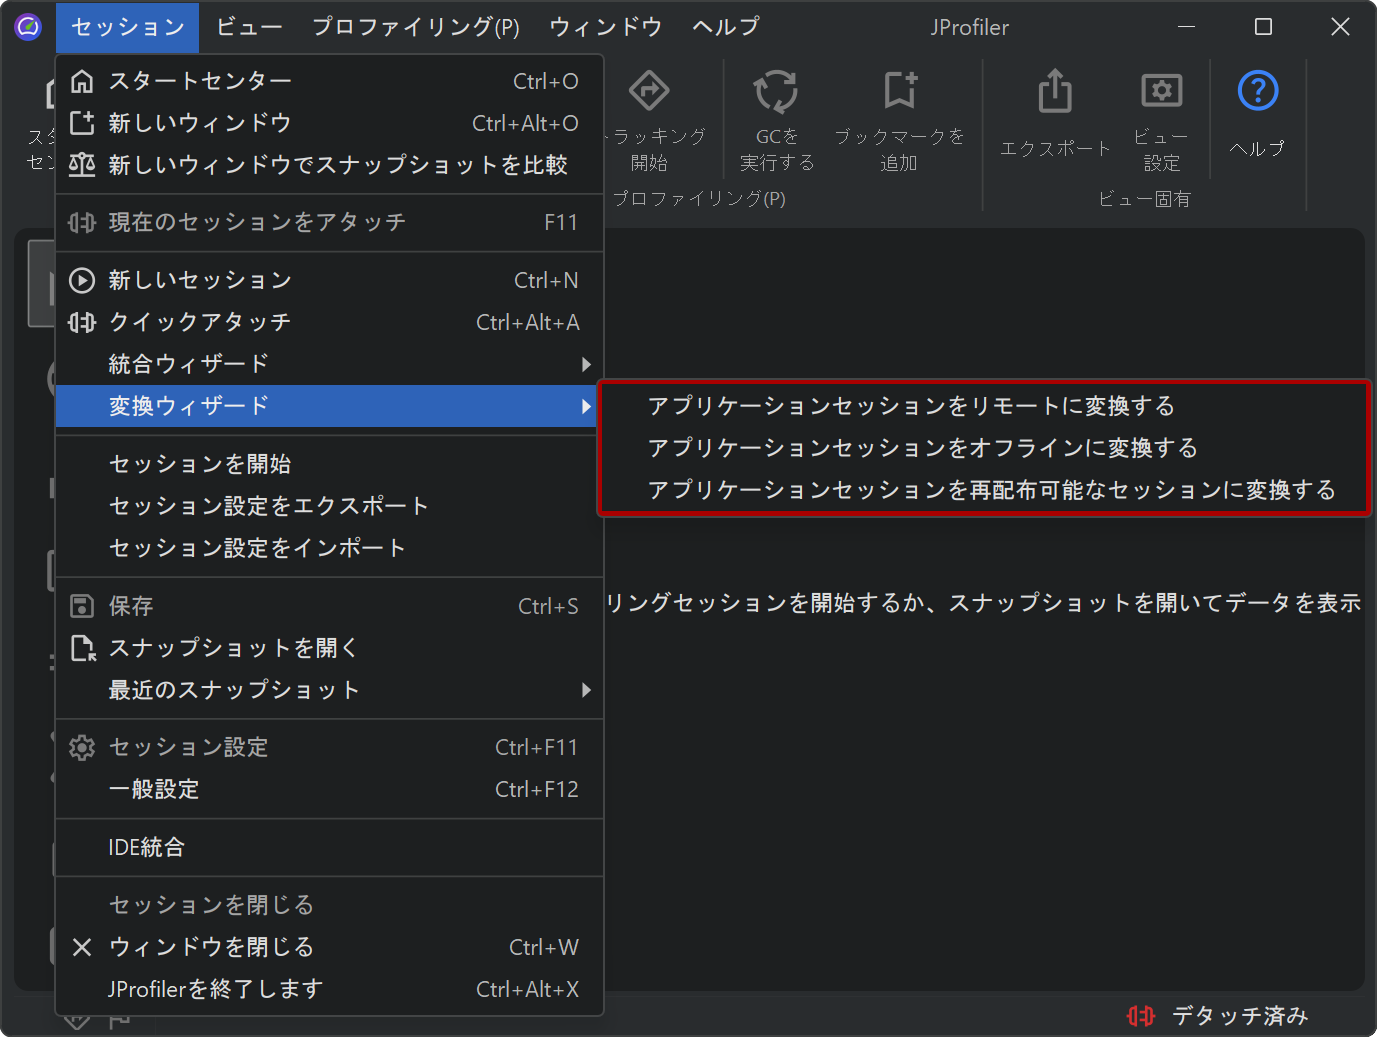1377x1037 pixels.
Task: Choose クイックアタッチ in the session menu
Action: [200, 322]
